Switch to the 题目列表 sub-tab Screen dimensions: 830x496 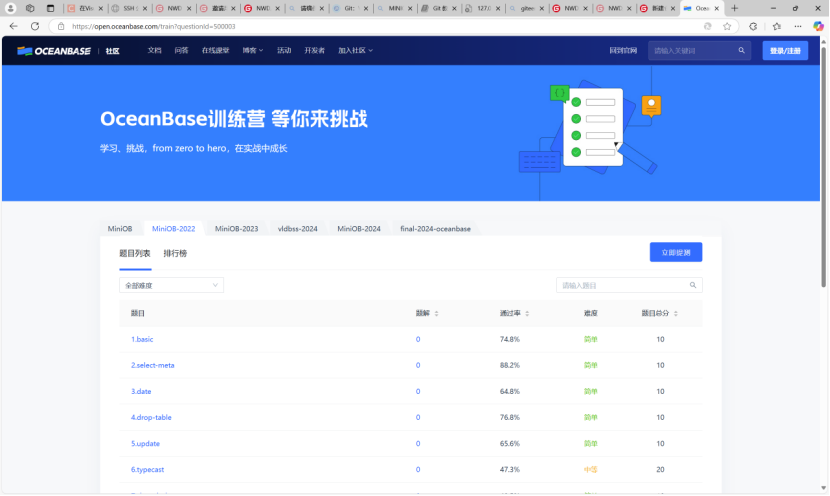134,253
